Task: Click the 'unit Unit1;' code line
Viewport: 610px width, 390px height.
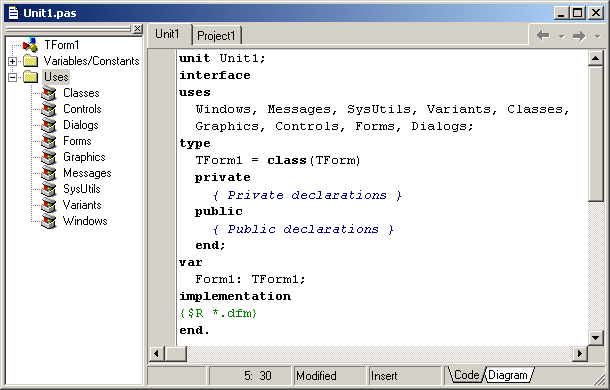Action: (222, 58)
